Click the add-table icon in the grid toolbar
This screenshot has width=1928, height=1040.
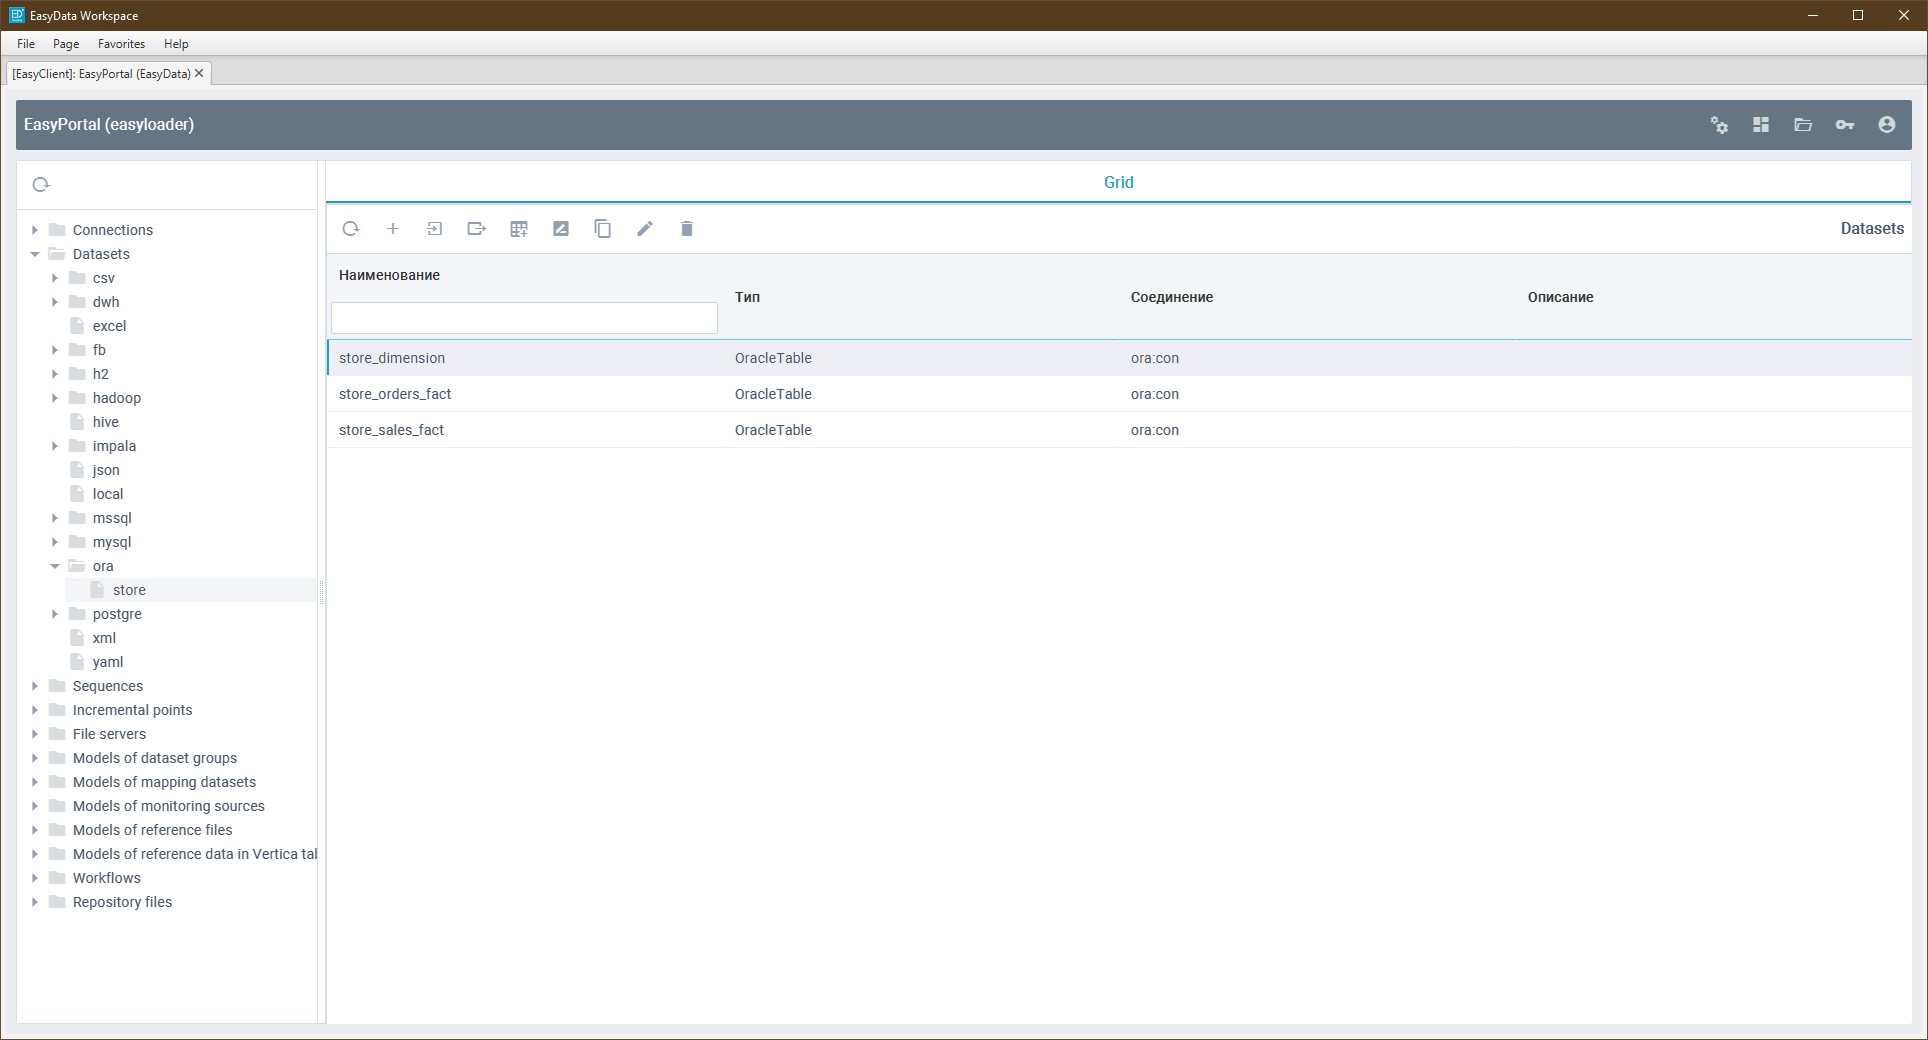point(519,229)
